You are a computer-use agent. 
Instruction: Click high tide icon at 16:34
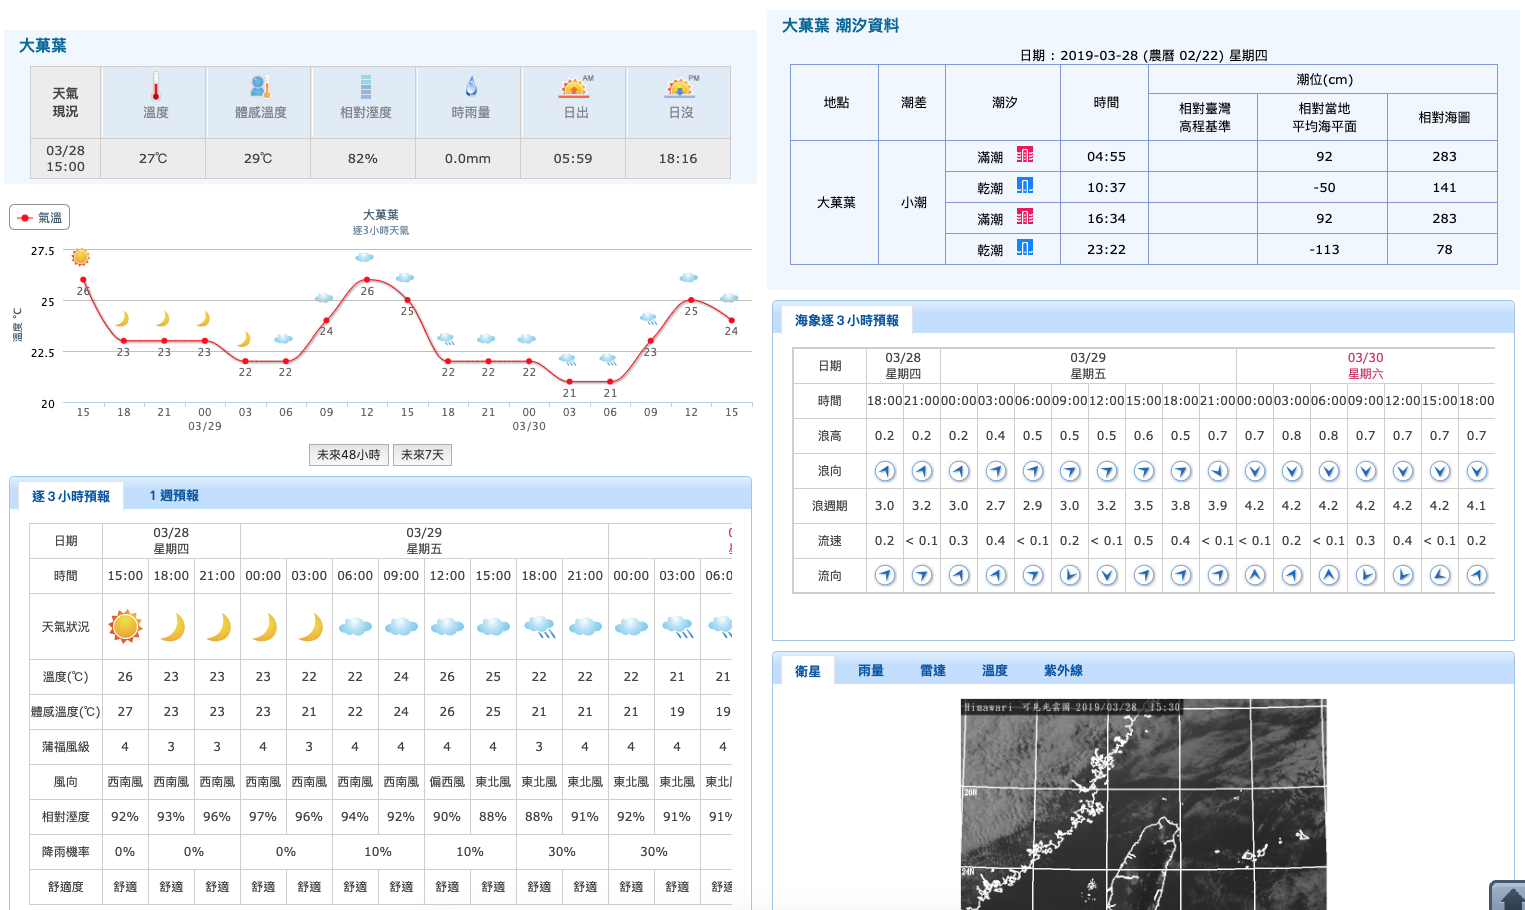[1025, 217]
